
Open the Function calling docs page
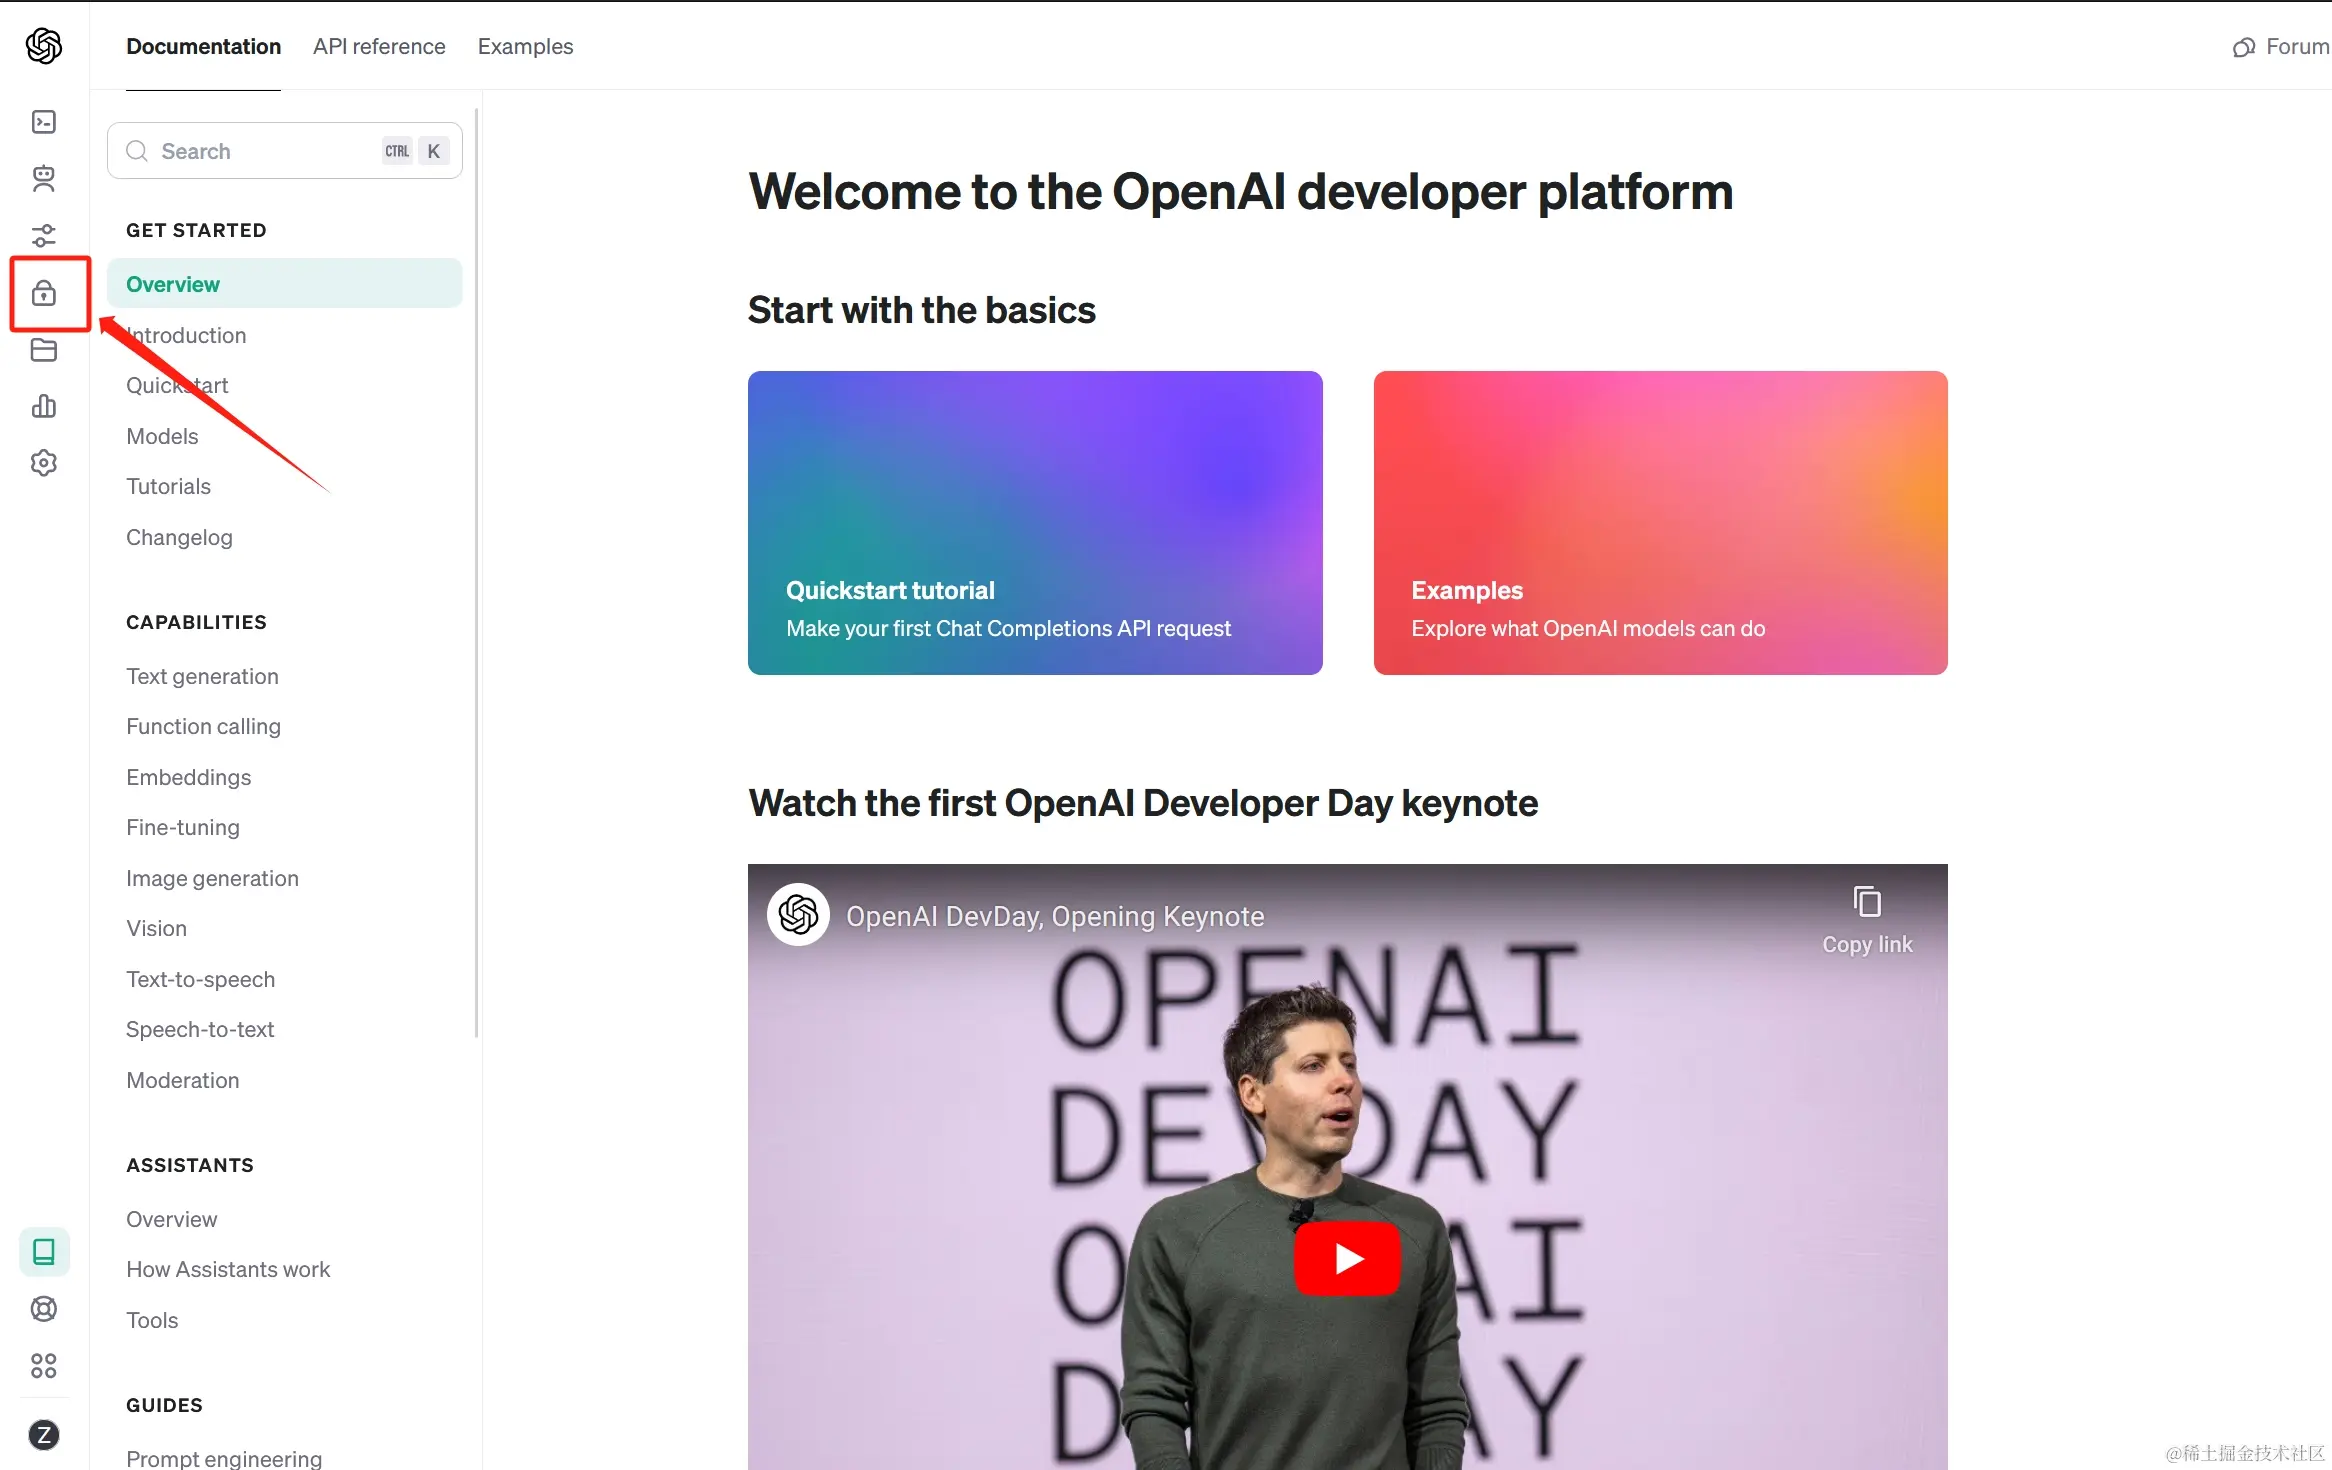(203, 727)
